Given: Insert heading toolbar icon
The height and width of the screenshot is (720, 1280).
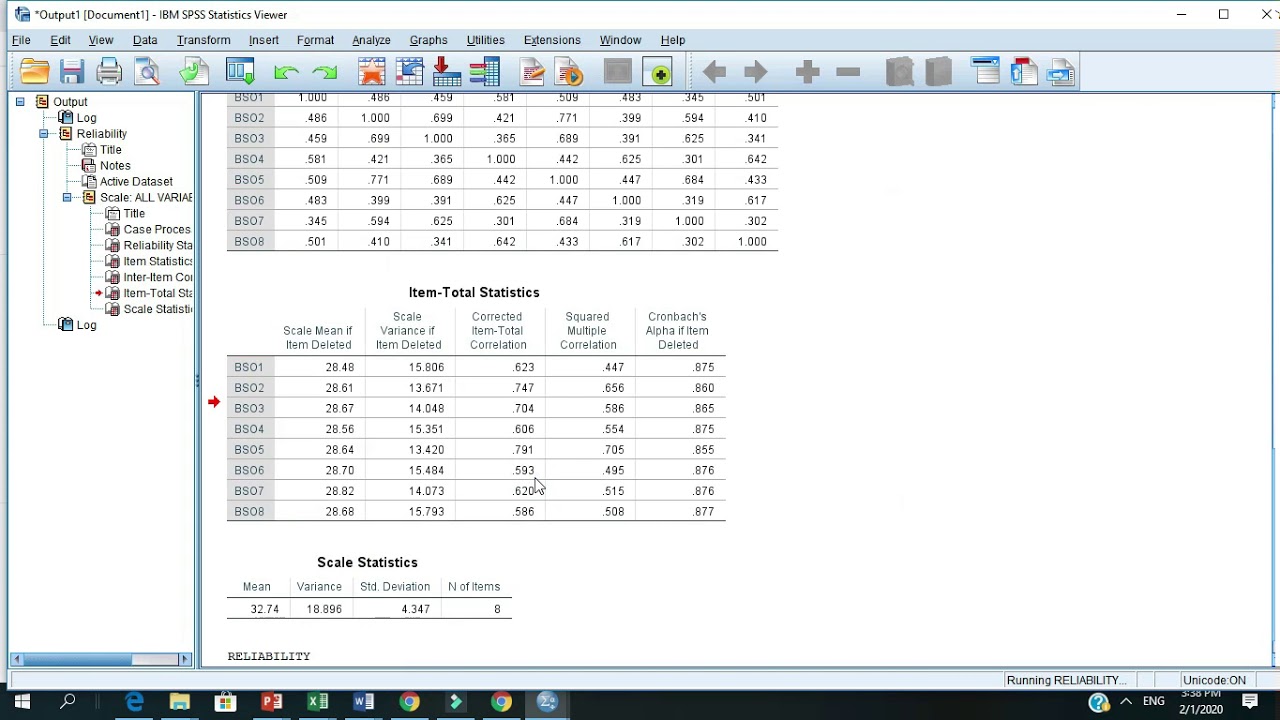Looking at the screenshot, I should coord(985,72).
